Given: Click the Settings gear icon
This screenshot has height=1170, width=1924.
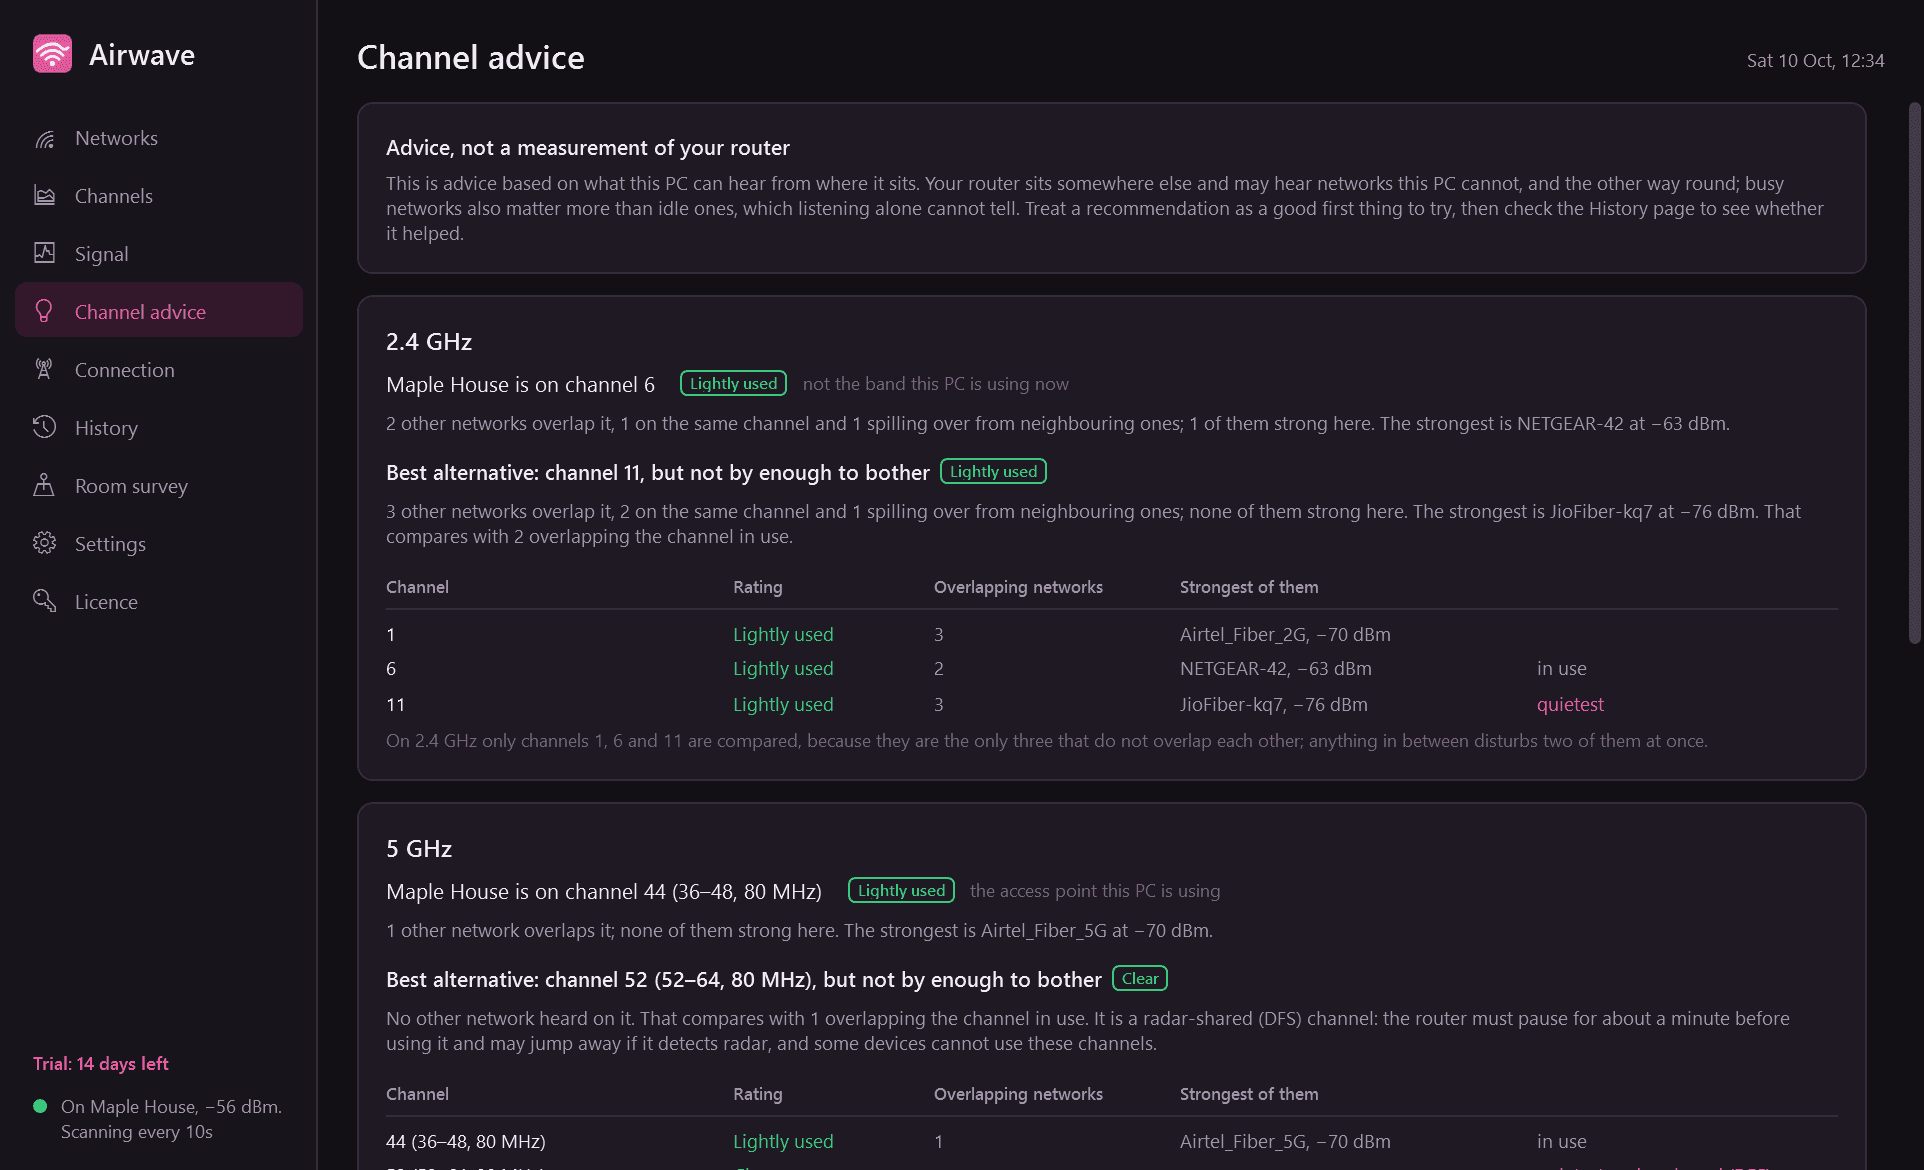Looking at the screenshot, I should [x=44, y=544].
